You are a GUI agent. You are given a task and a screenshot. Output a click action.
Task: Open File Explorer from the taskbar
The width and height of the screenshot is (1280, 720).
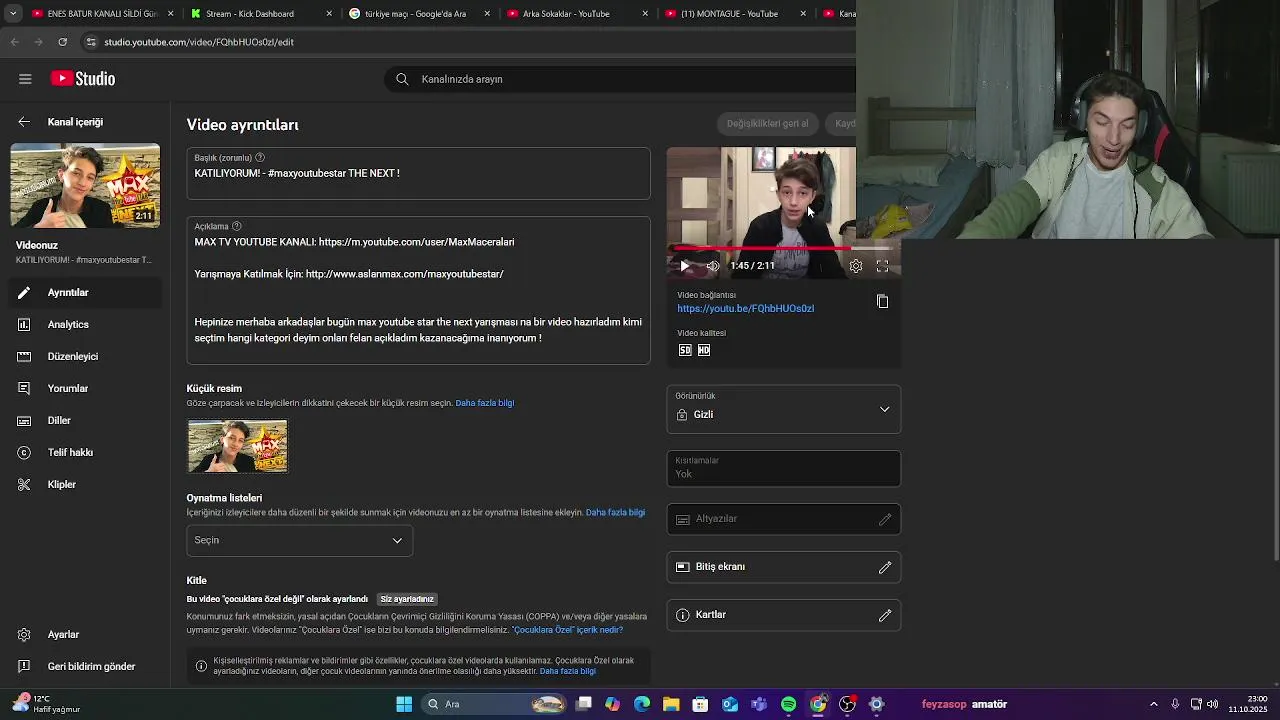point(671,704)
